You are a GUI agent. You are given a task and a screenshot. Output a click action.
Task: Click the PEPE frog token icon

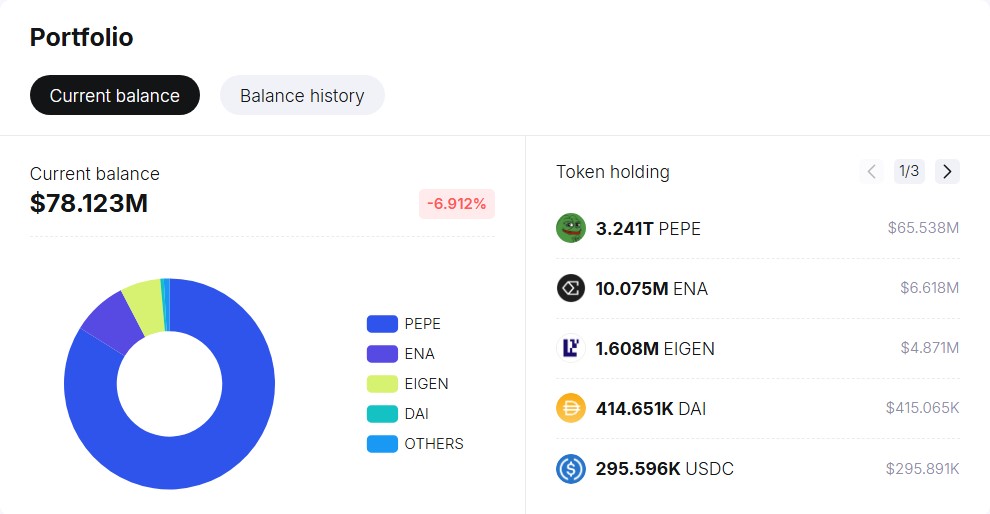pos(570,228)
